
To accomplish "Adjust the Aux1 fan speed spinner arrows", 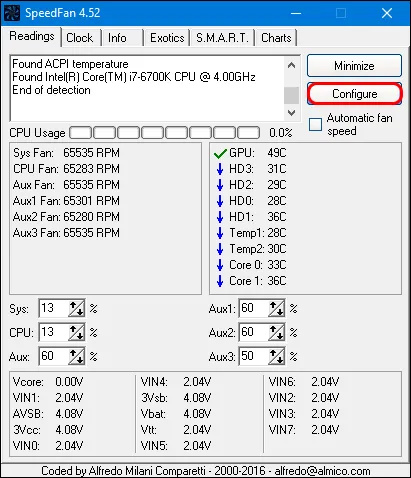I will coord(276,309).
